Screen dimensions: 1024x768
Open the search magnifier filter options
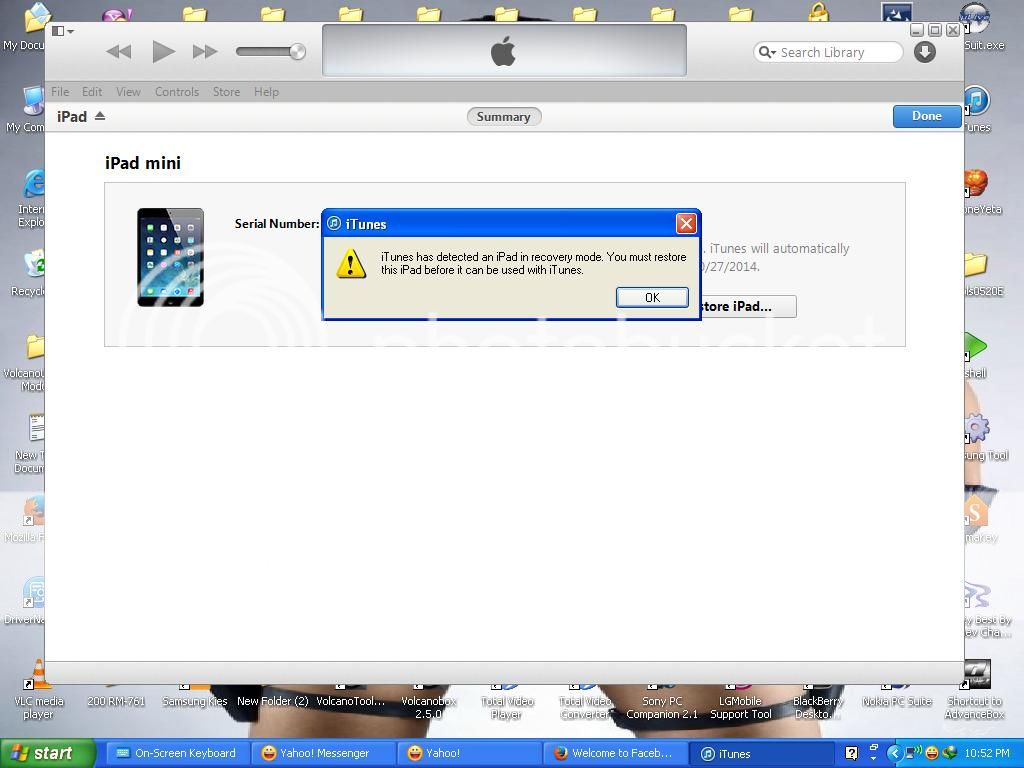click(766, 52)
